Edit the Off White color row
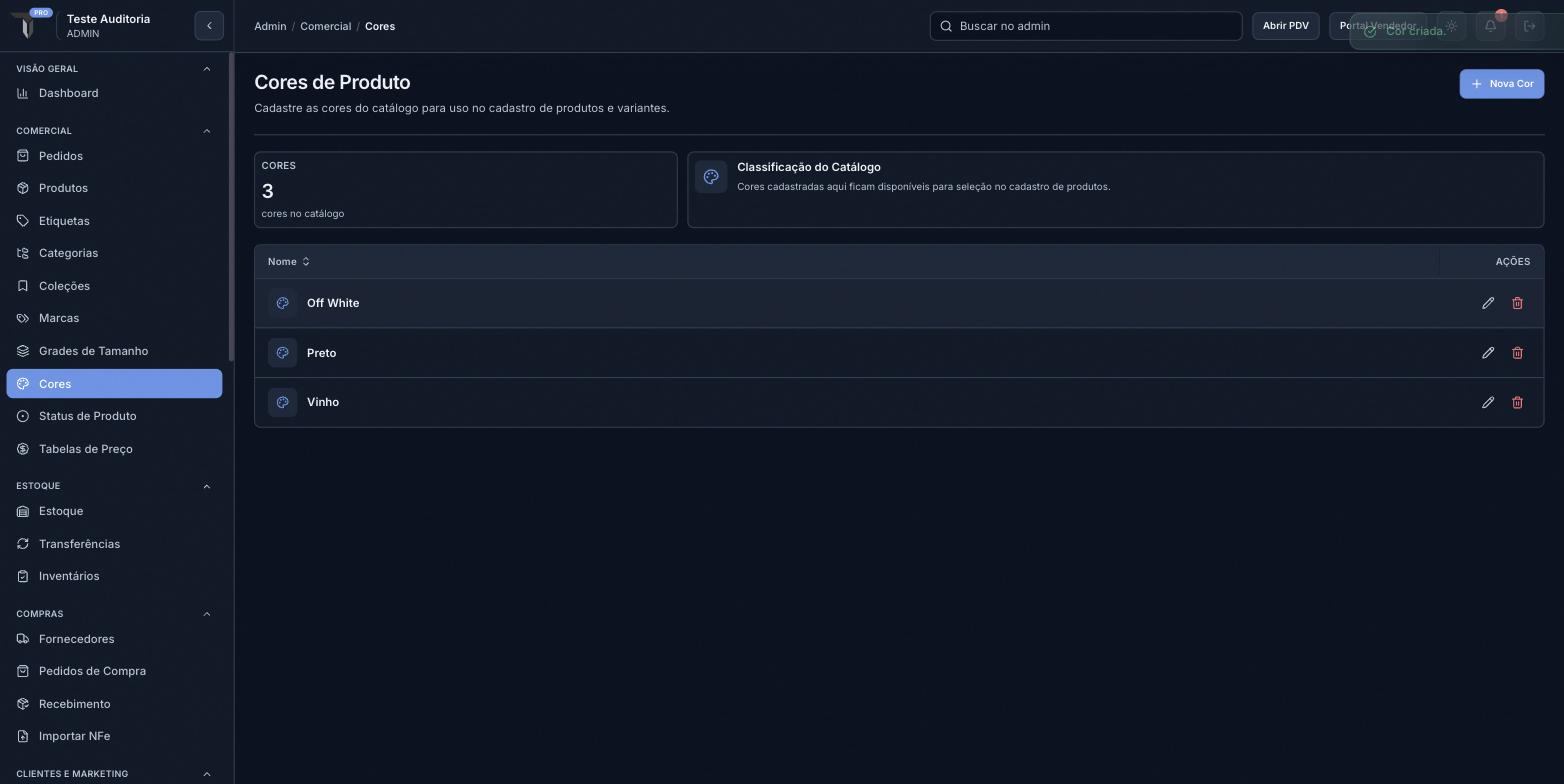Viewport: 1564px width, 784px height. tap(1488, 303)
